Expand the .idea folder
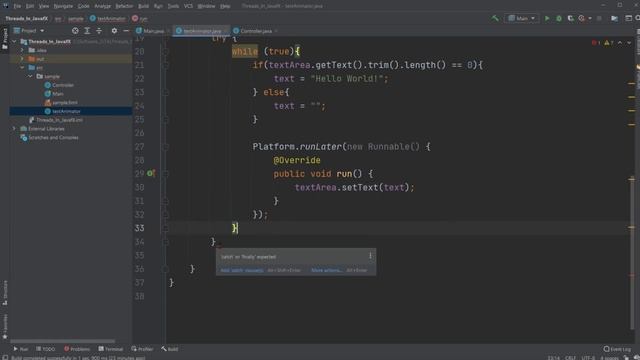640x360 pixels. tap(22, 50)
